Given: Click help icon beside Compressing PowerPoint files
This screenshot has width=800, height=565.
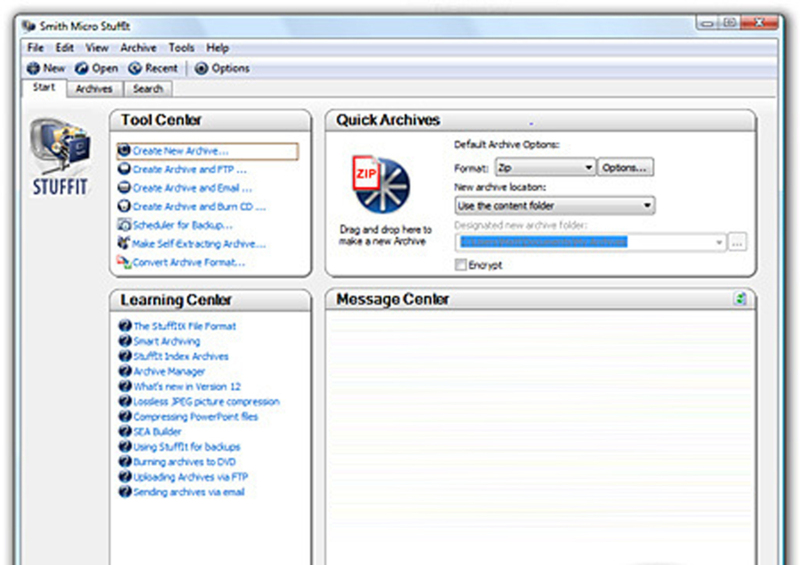Looking at the screenshot, I should (x=125, y=416).
